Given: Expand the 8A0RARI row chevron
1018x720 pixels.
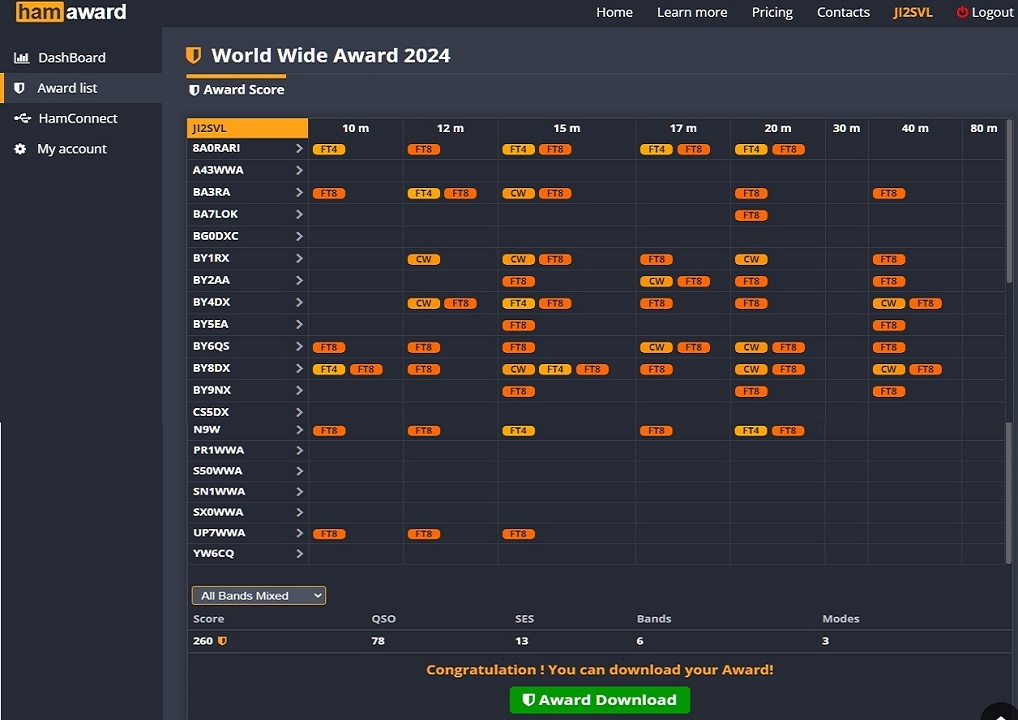Looking at the screenshot, I should (298, 148).
